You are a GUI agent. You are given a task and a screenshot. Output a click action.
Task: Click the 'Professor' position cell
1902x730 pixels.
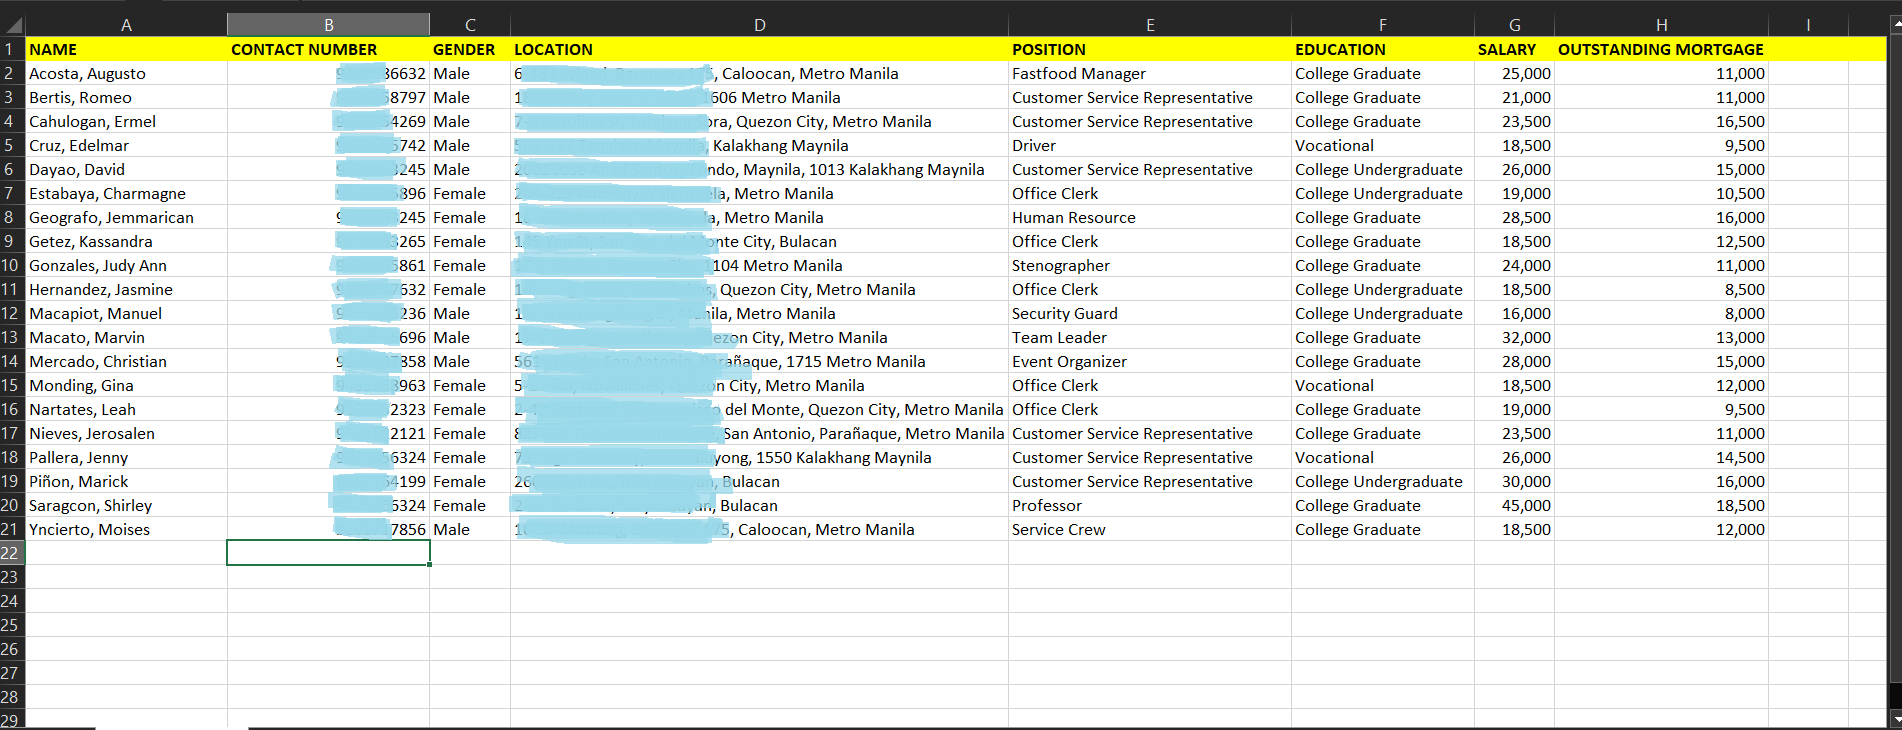coord(1150,505)
